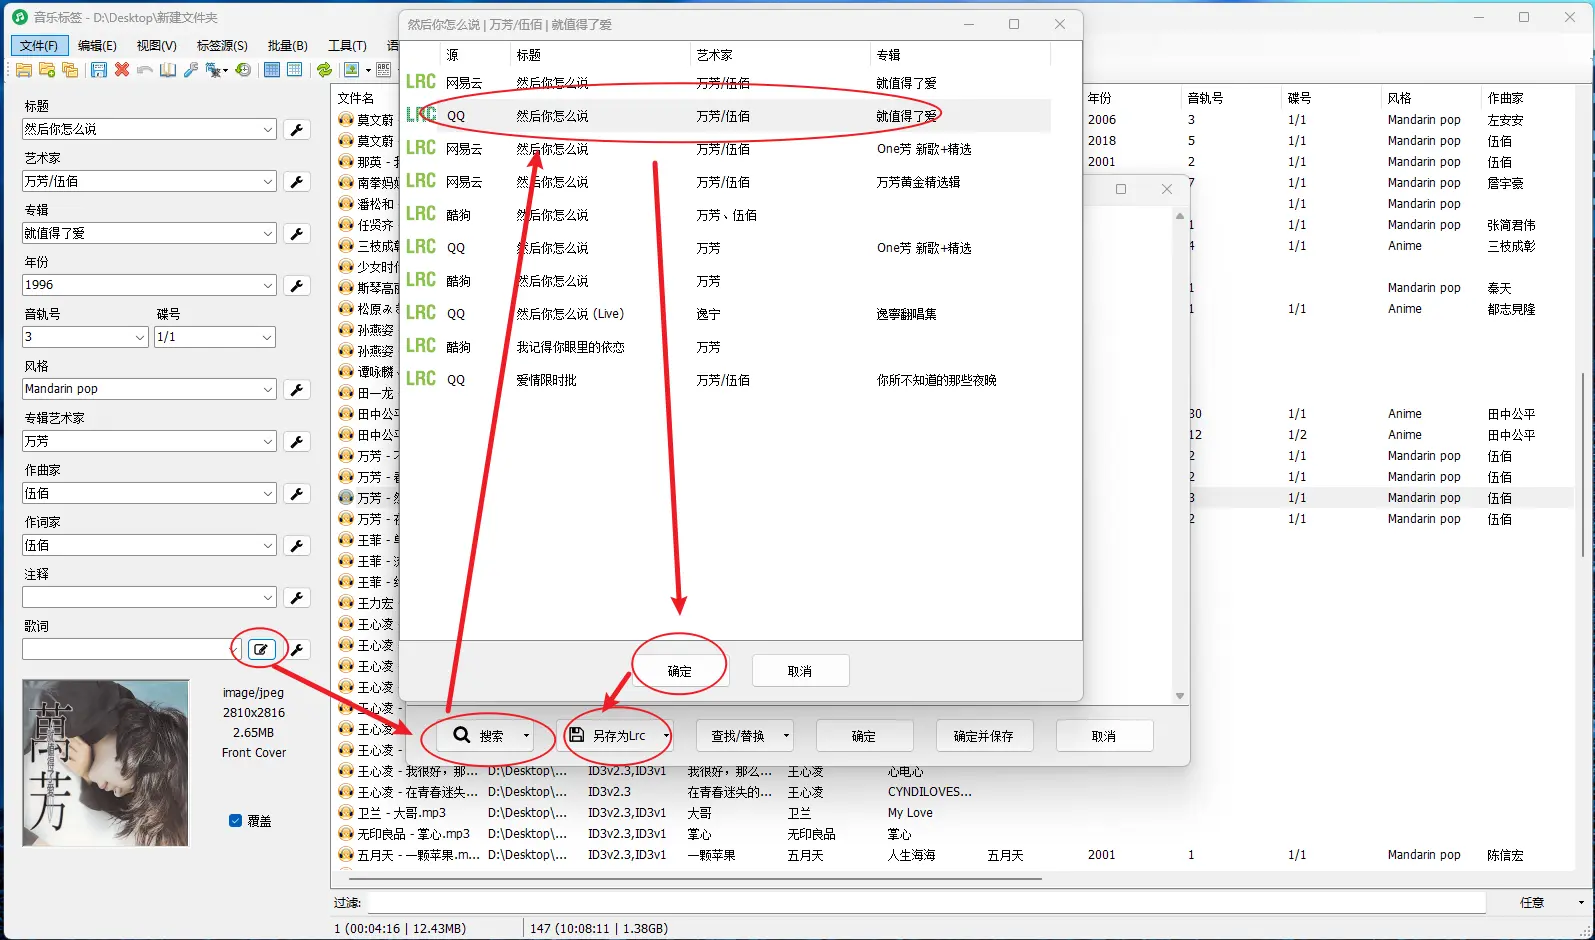Open the 编辑(E) menu
Viewport: 1595px width, 940px height.
(x=97, y=45)
